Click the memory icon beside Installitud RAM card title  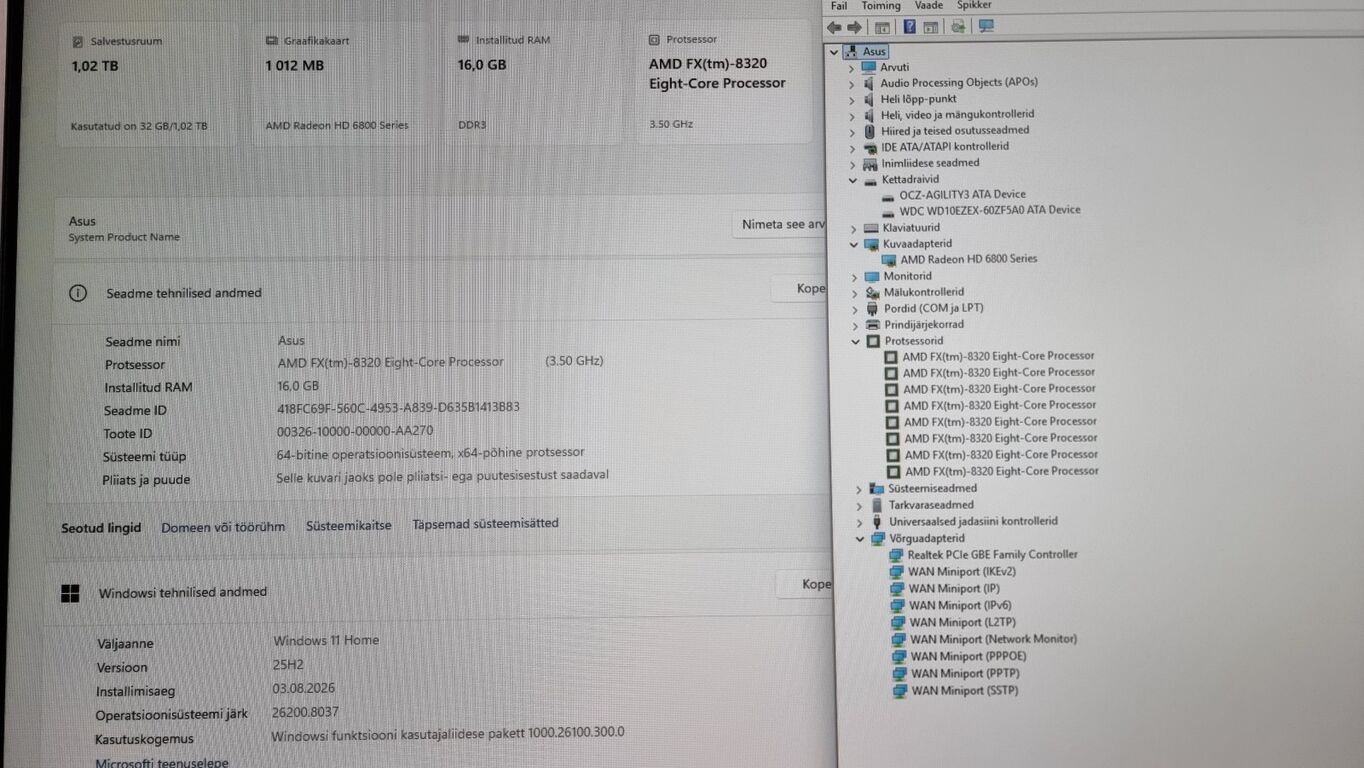tap(463, 40)
